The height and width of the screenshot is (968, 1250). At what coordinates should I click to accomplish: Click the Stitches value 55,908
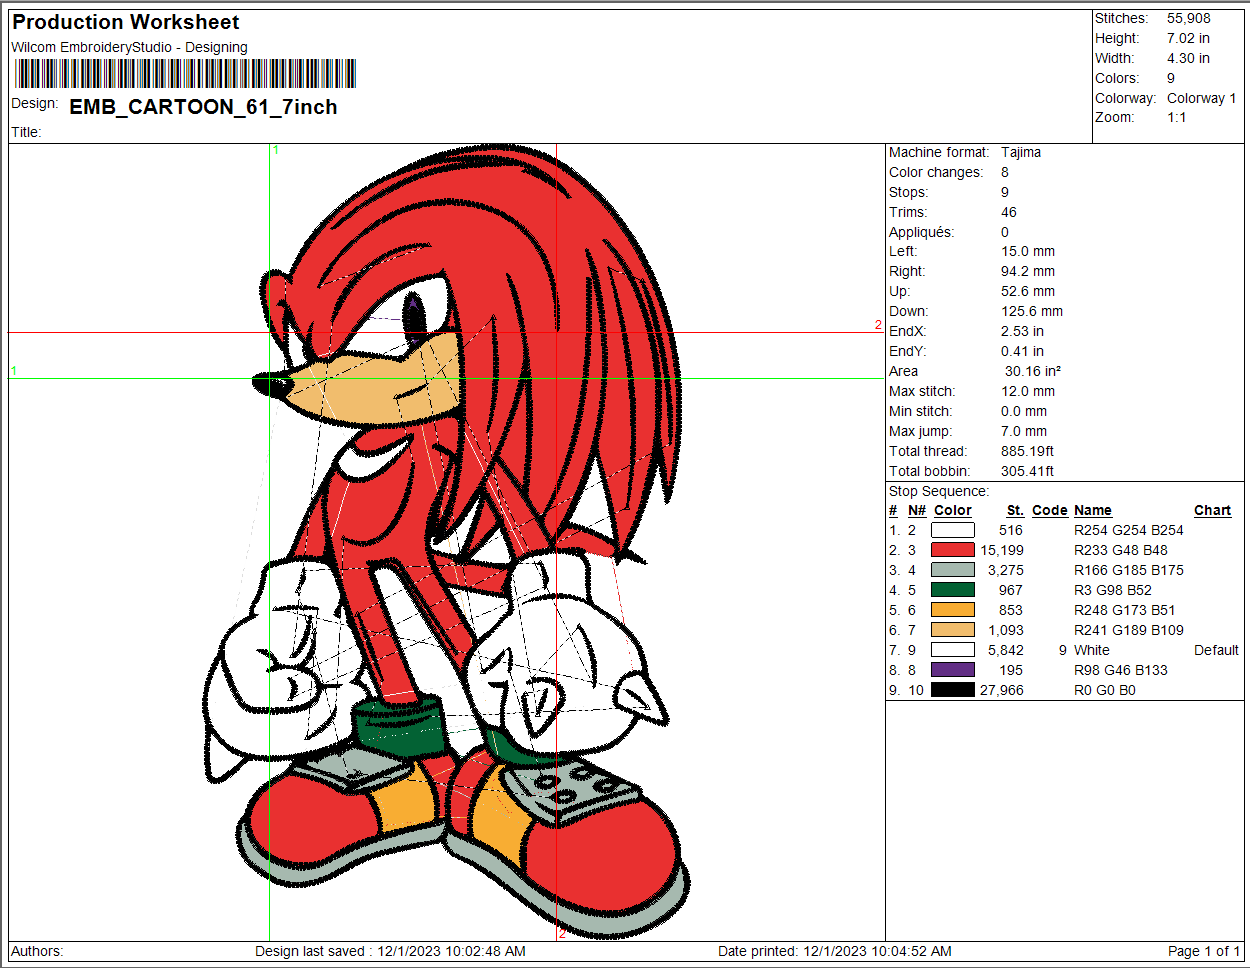pyautogui.click(x=1188, y=18)
